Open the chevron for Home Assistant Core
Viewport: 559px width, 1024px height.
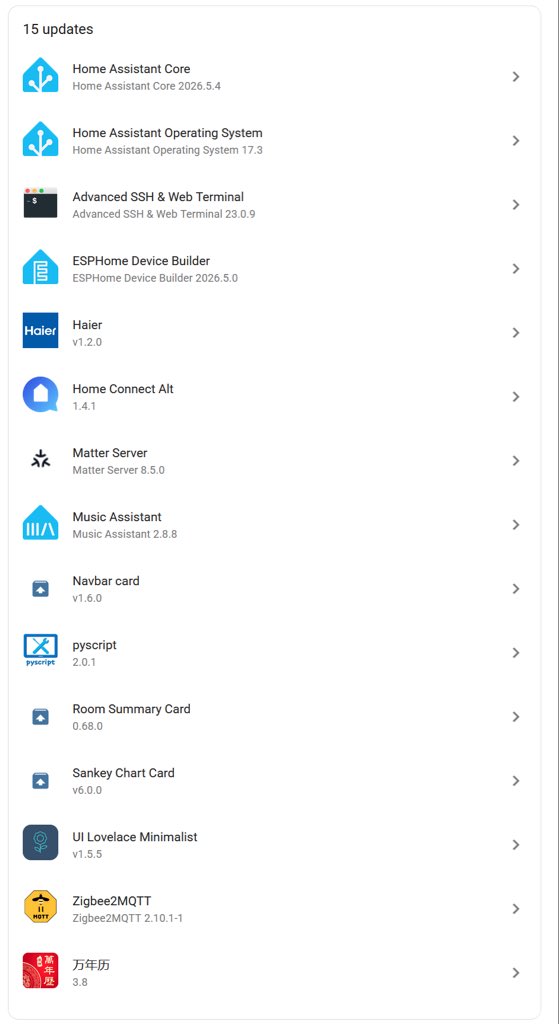click(516, 76)
